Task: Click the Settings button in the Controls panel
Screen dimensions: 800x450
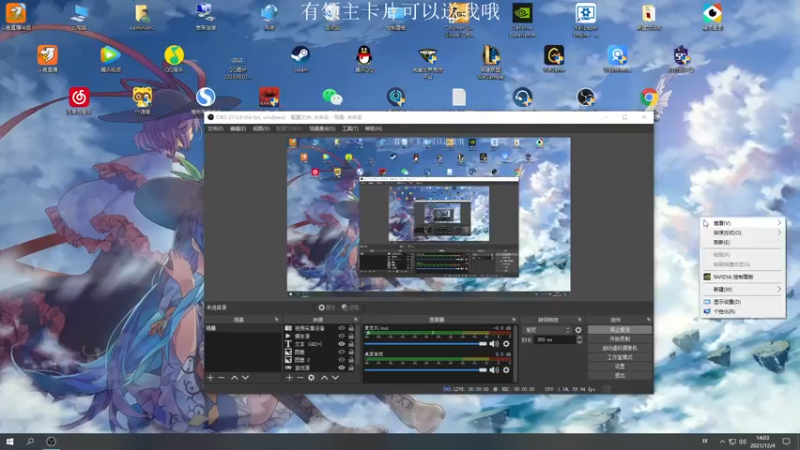Action: coord(619,366)
